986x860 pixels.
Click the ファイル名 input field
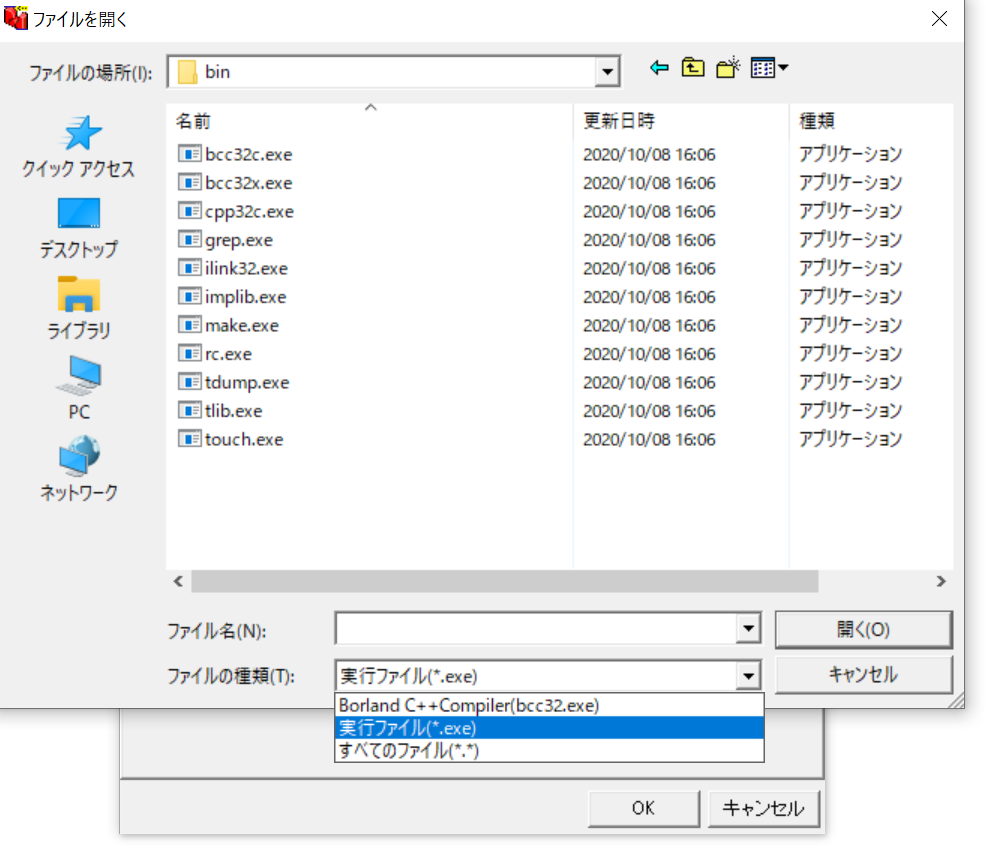(x=536, y=628)
